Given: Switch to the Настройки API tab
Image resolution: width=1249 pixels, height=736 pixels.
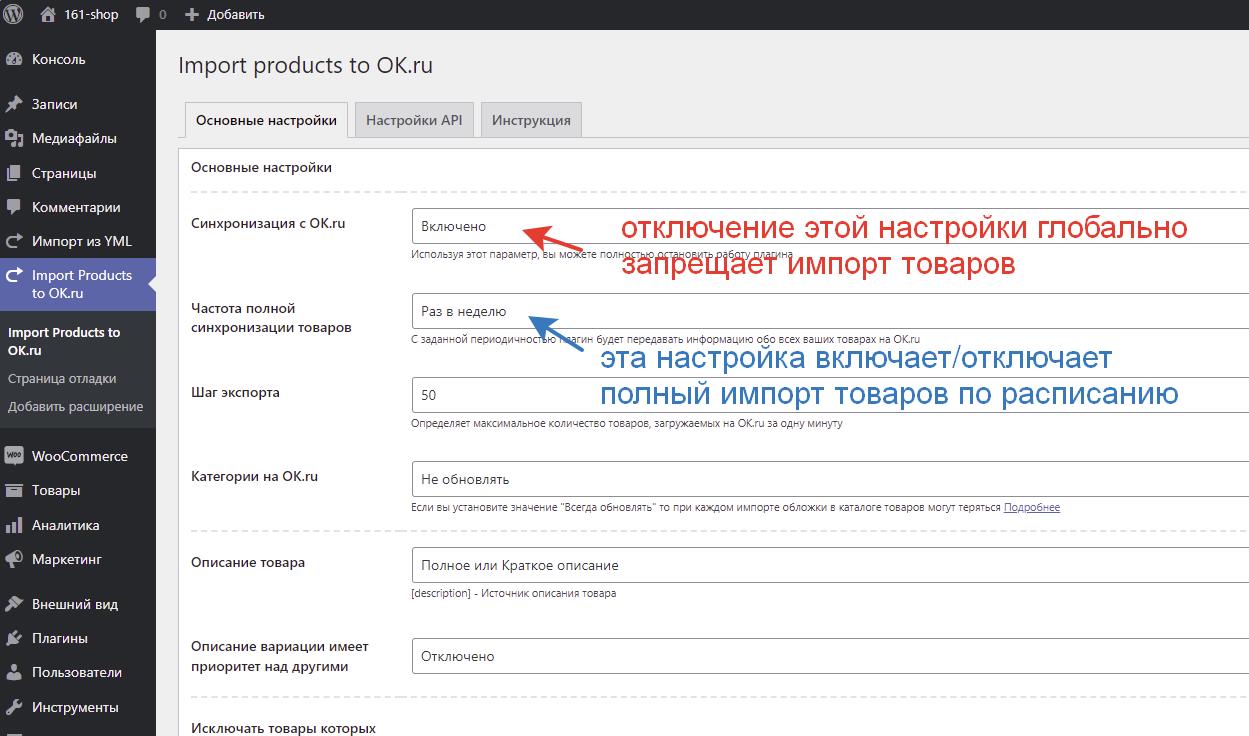Looking at the screenshot, I should click(414, 120).
